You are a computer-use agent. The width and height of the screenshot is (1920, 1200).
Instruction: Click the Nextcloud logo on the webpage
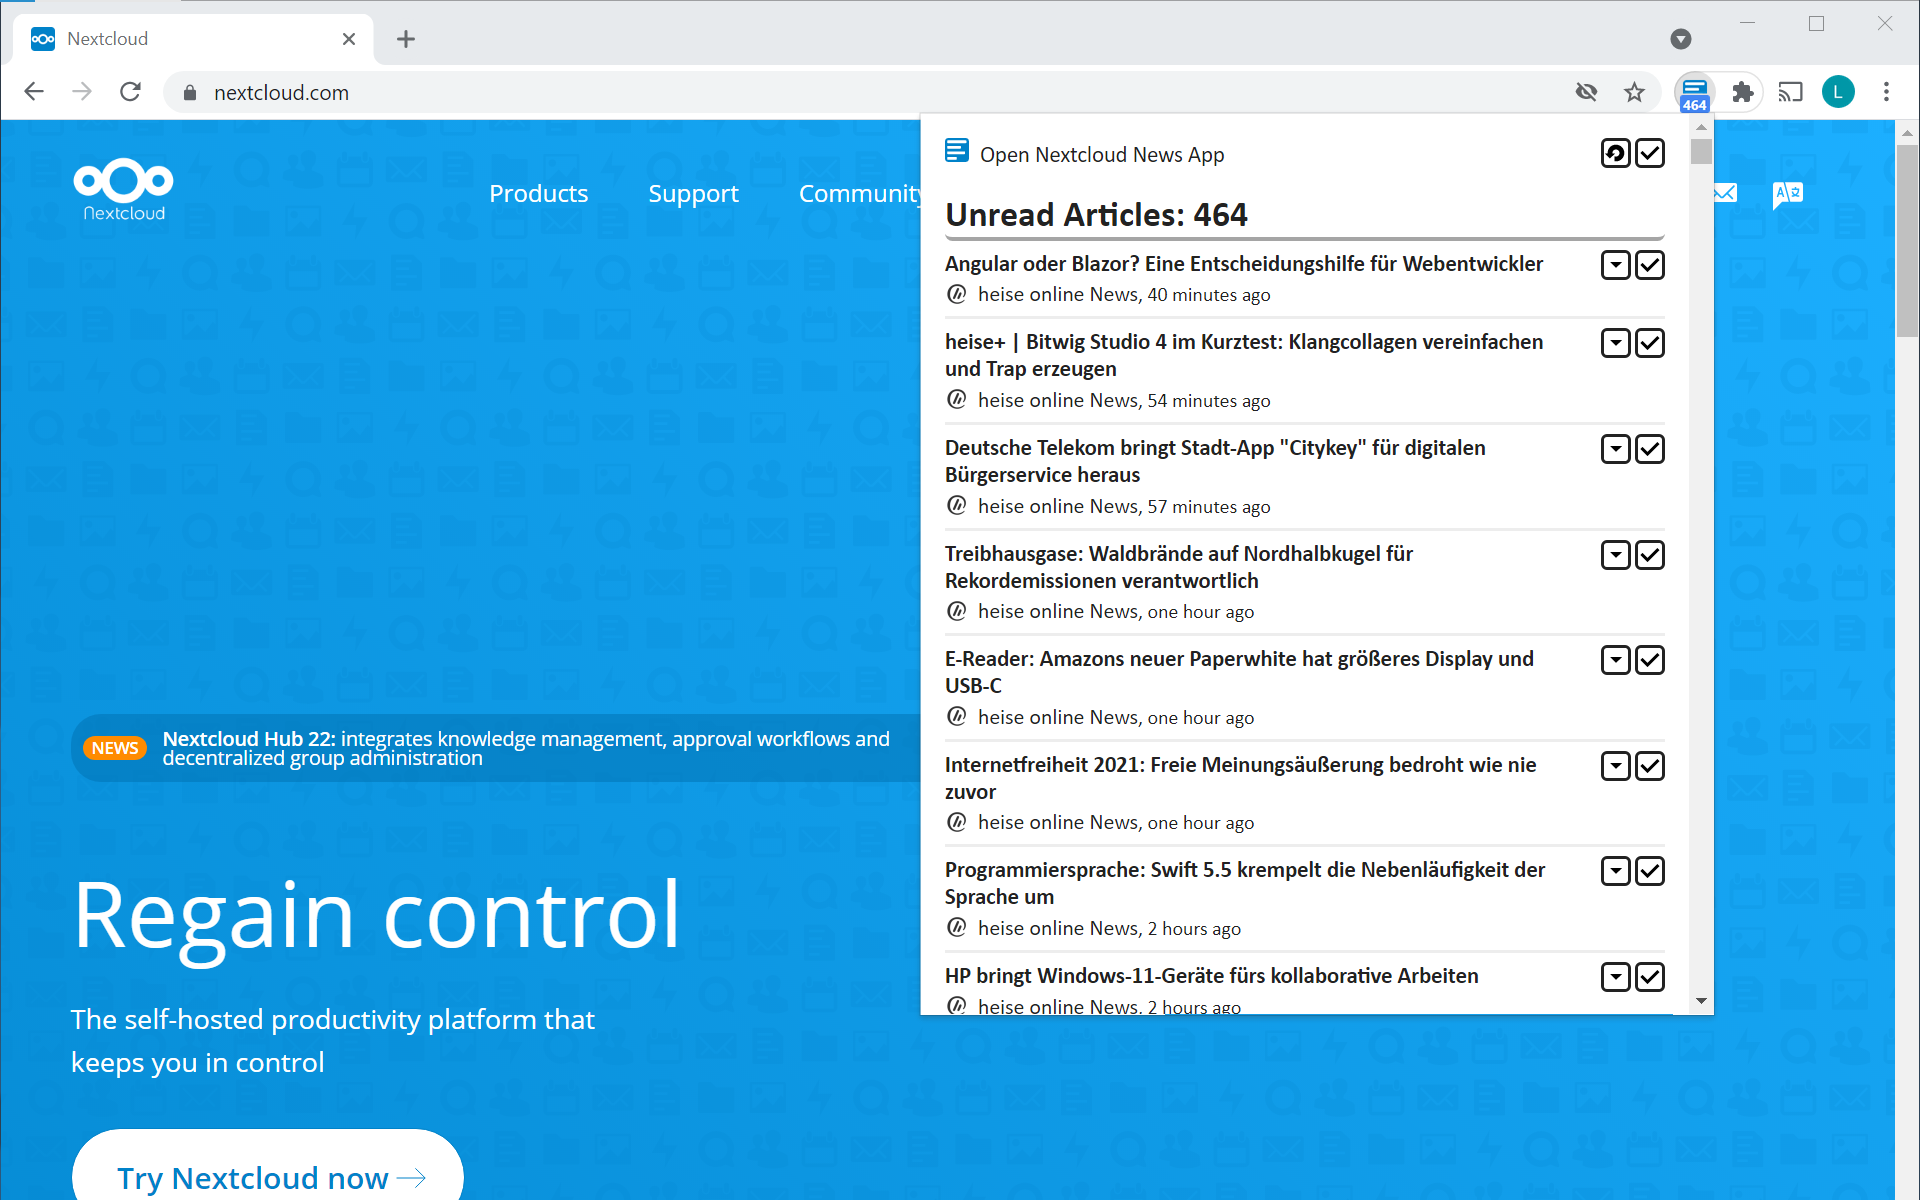tap(123, 189)
